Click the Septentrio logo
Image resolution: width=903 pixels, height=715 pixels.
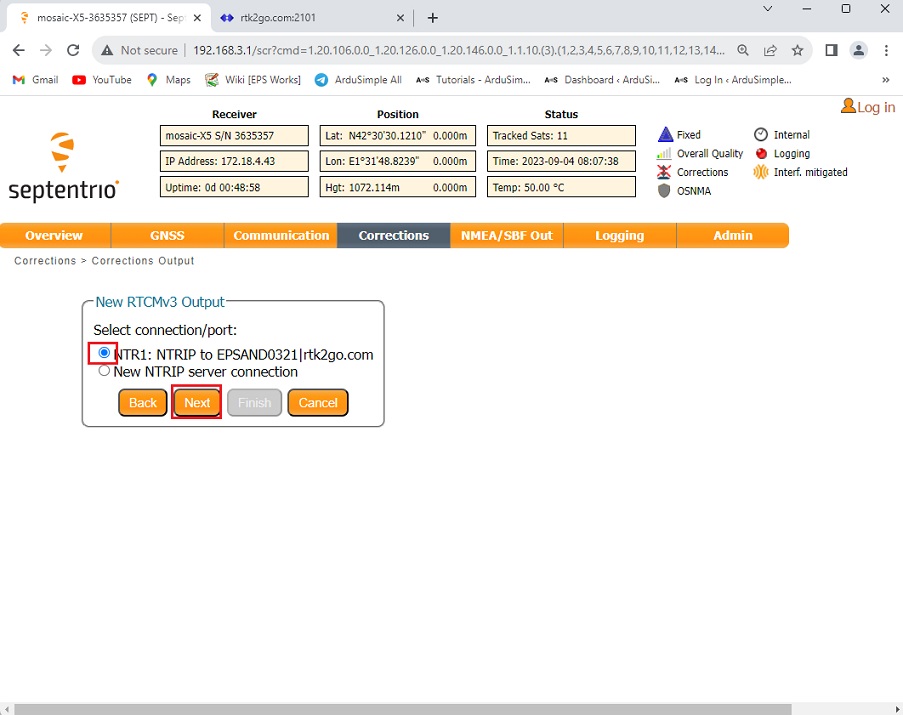coord(64,167)
